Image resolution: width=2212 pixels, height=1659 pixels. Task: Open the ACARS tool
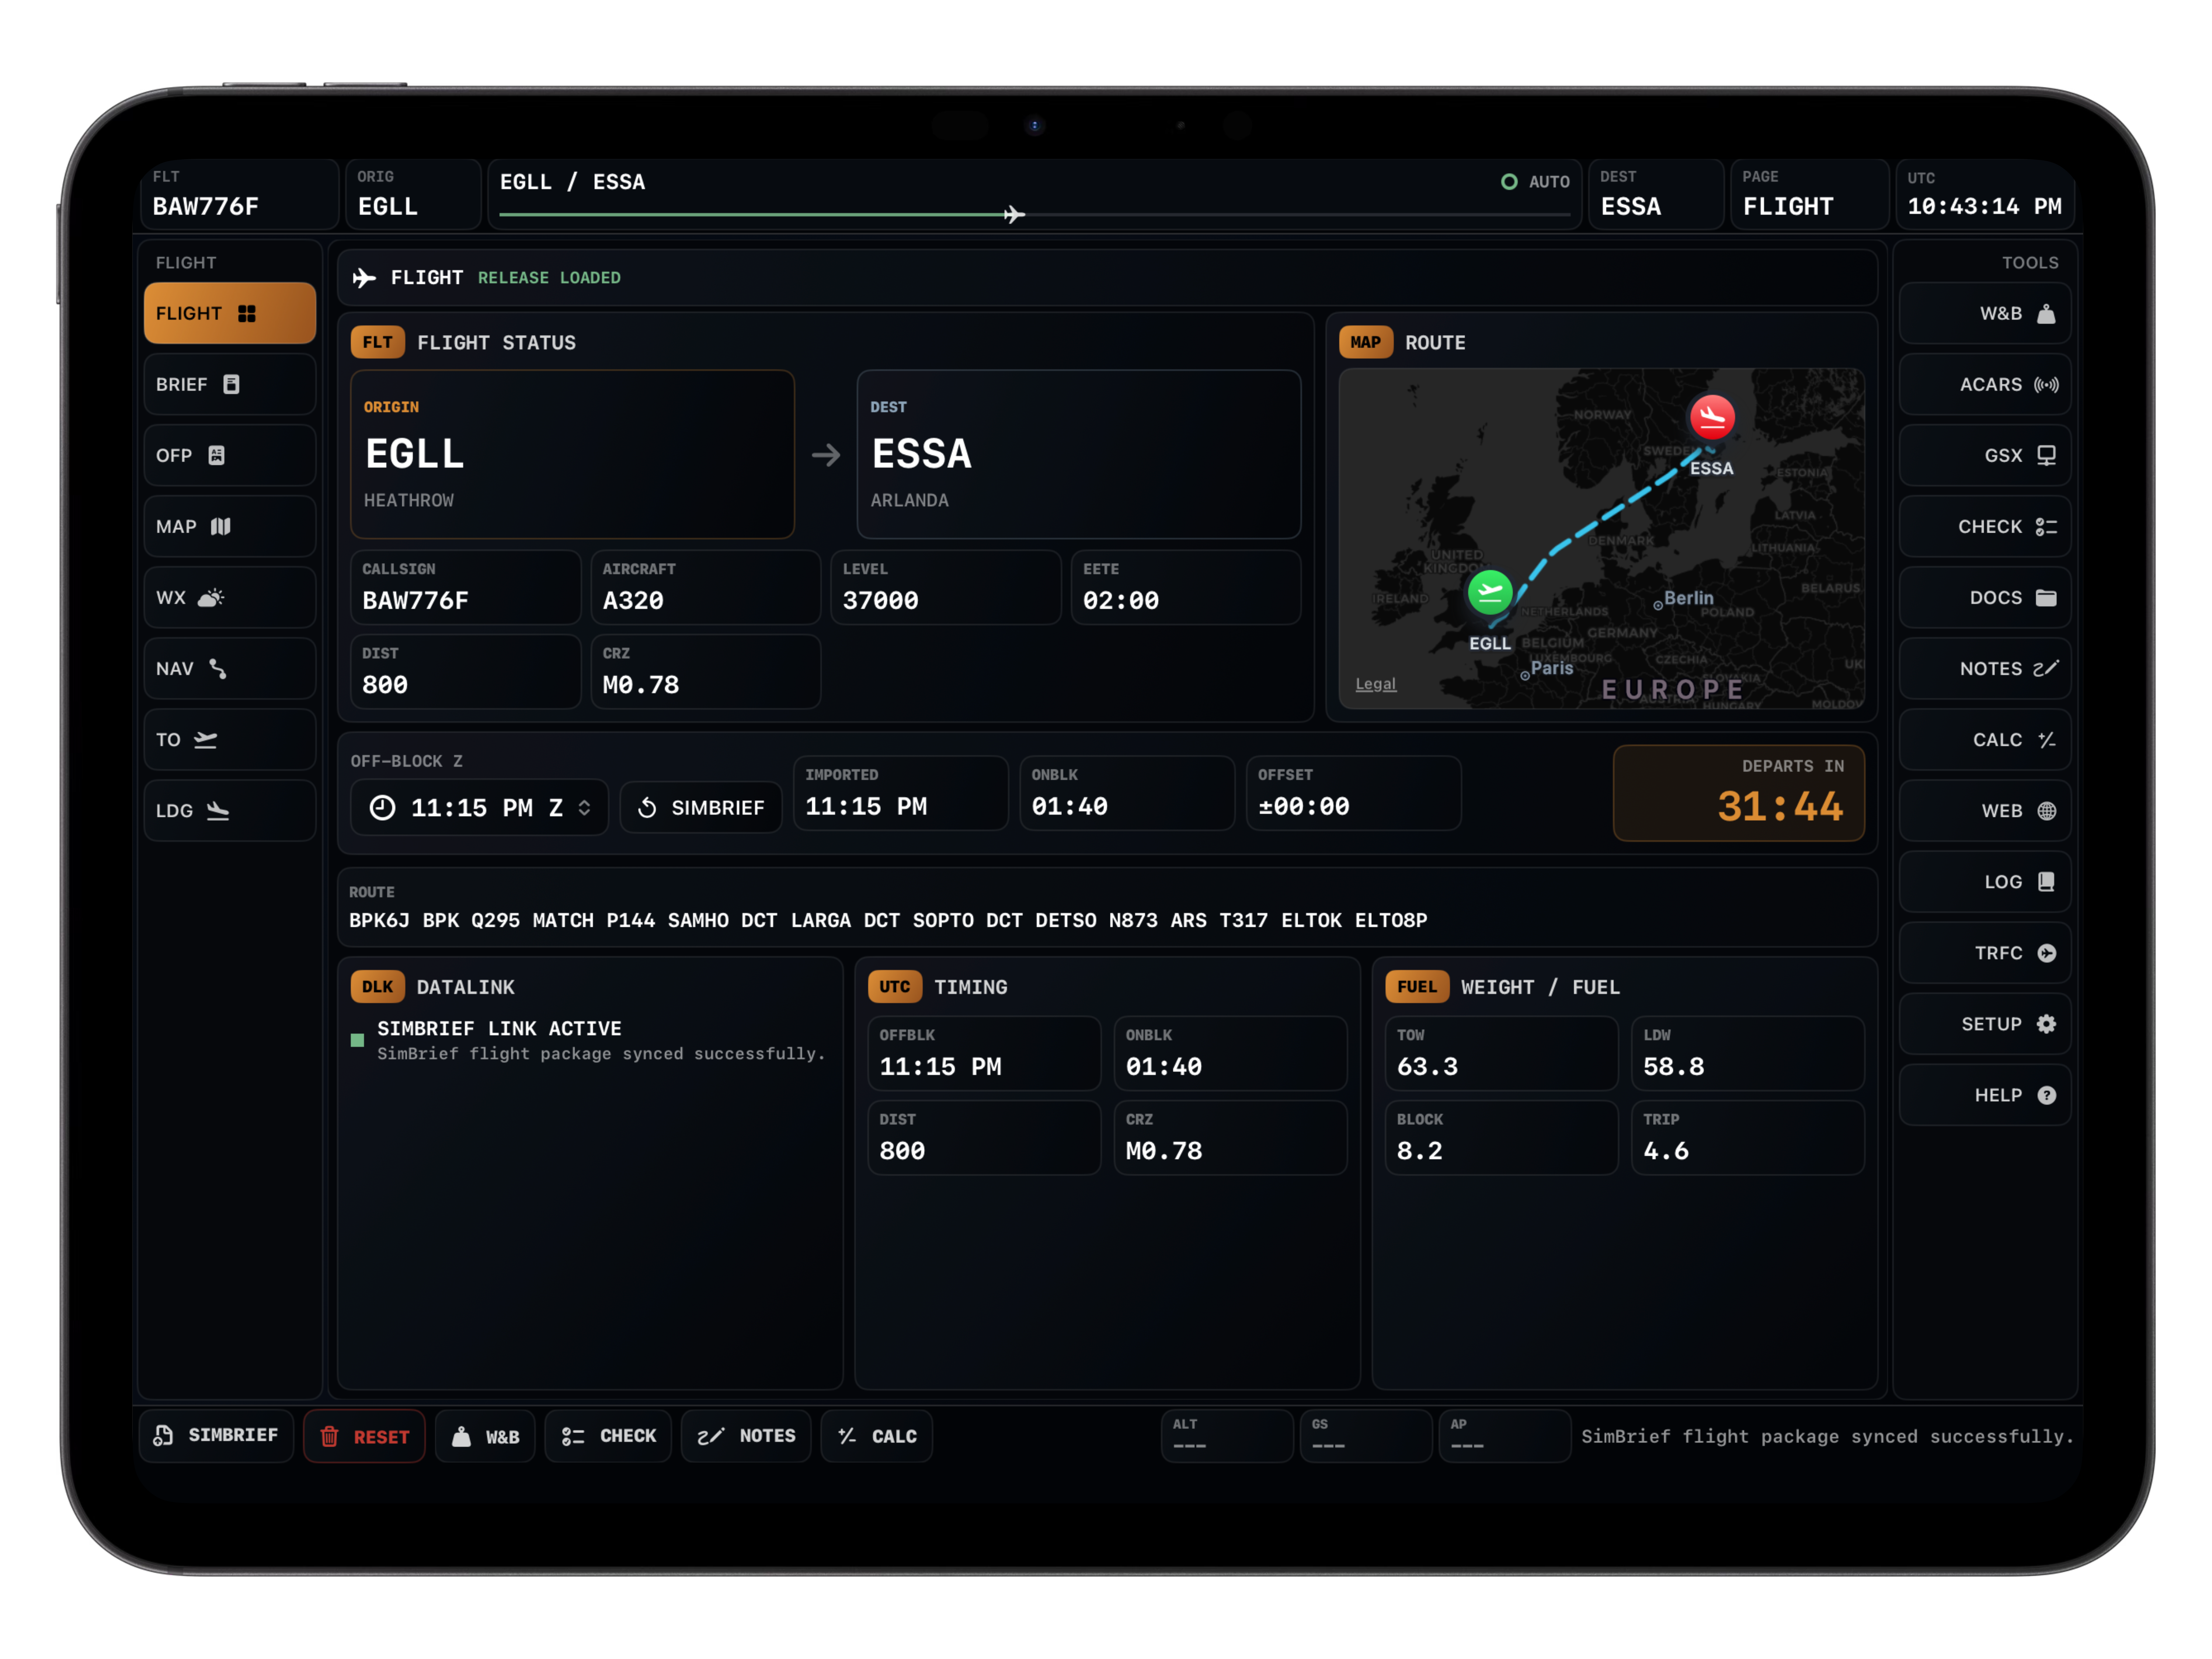(1984, 384)
